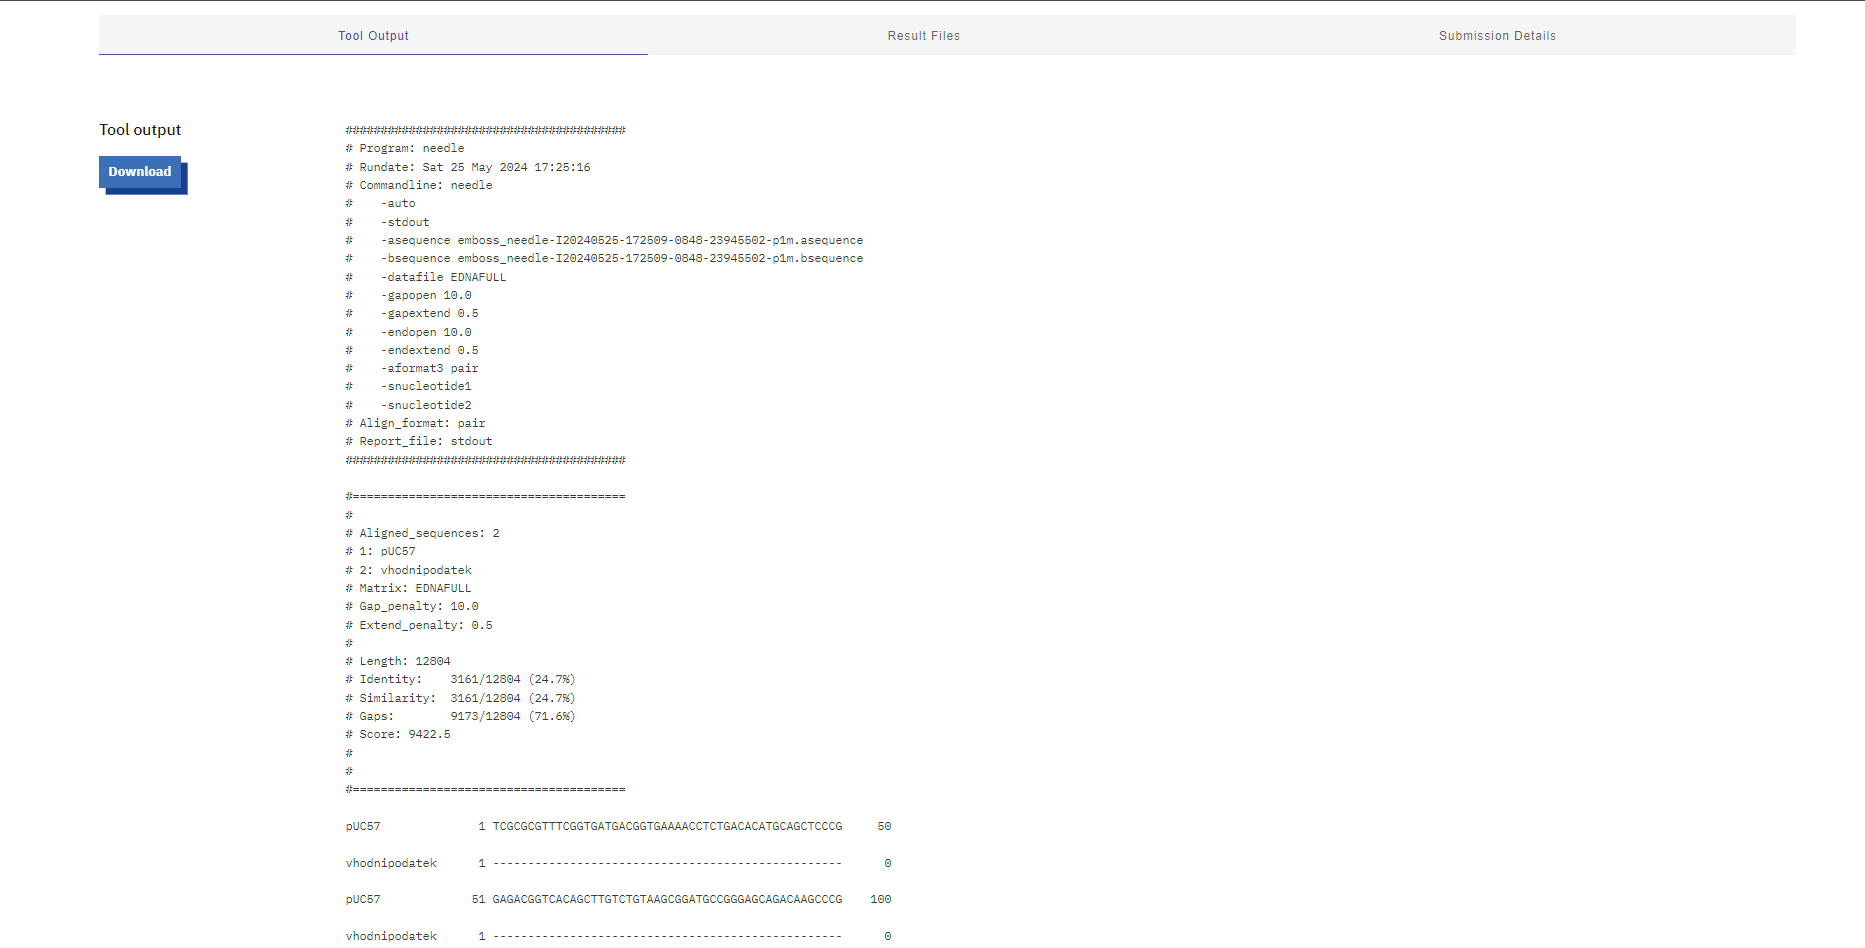This screenshot has width=1865, height=948.
Task: Click the '-asequence' parameter line
Action: (604, 240)
